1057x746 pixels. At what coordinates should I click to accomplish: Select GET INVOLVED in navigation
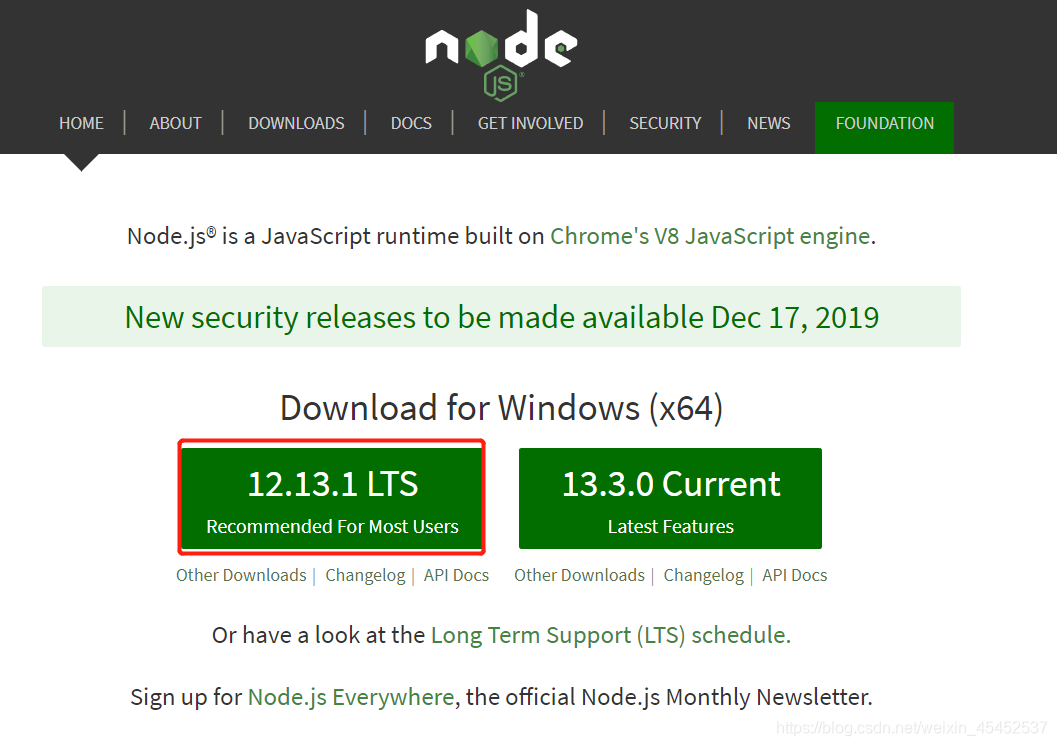pyautogui.click(x=531, y=123)
